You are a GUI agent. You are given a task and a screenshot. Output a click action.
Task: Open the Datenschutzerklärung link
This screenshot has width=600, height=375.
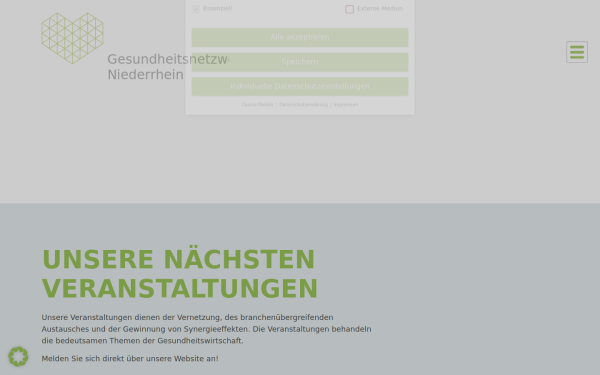click(303, 104)
